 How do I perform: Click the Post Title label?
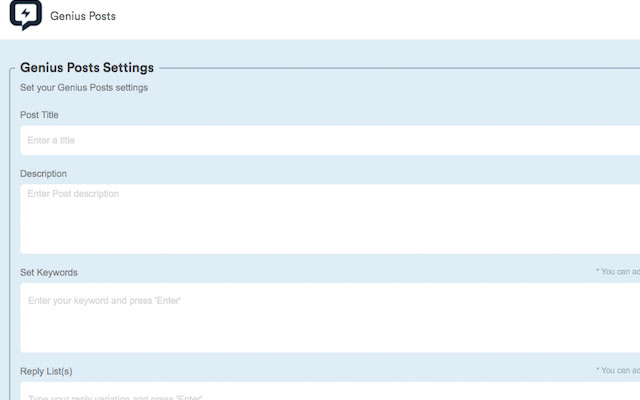pos(39,115)
